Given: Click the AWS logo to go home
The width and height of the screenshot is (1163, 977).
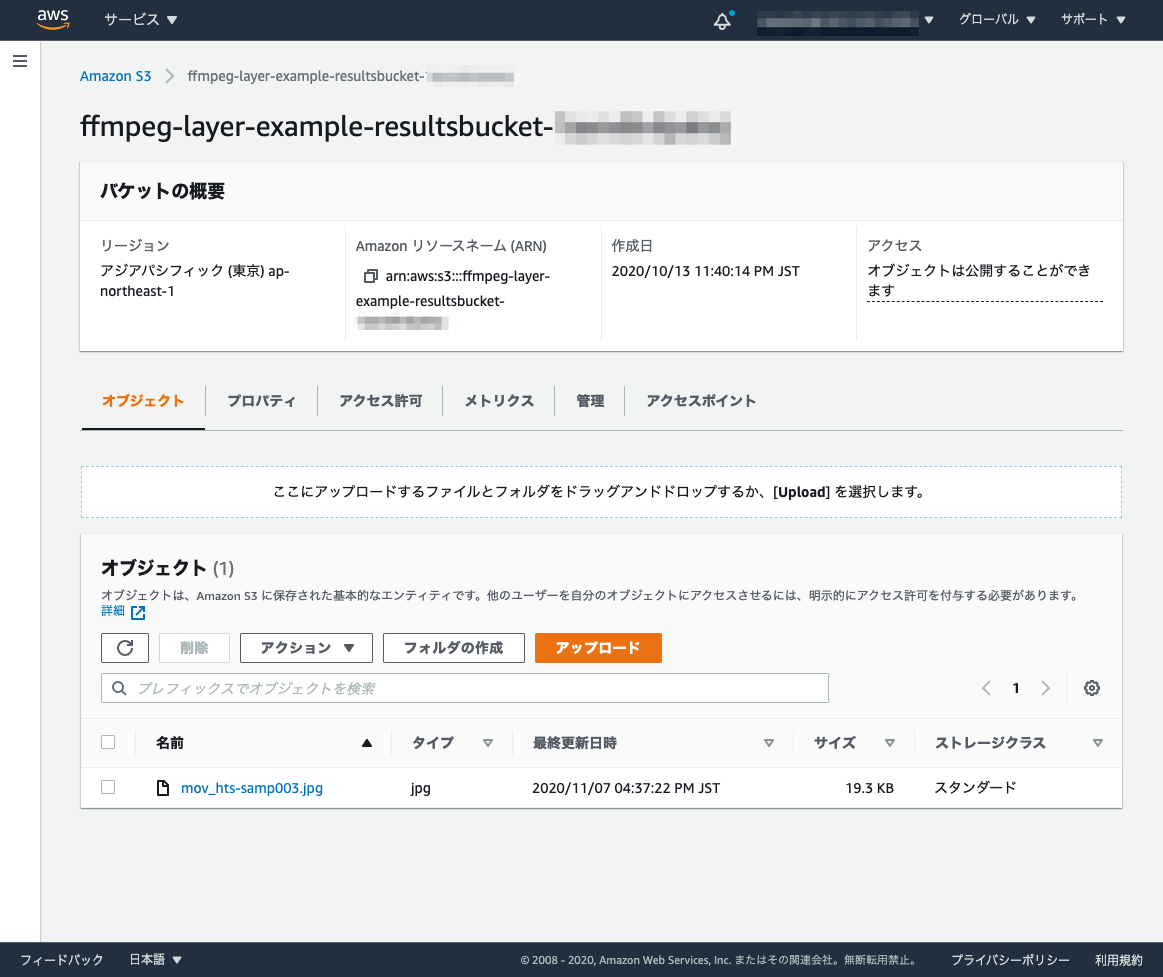Looking at the screenshot, I should (51, 19).
